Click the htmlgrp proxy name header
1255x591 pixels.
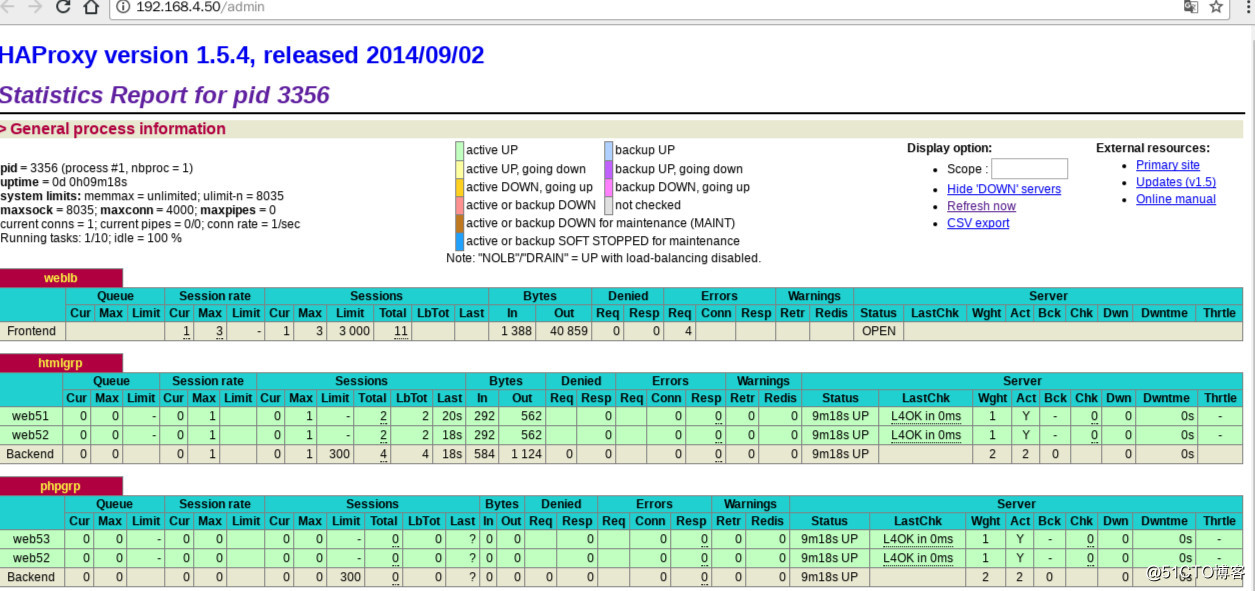[x=61, y=363]
